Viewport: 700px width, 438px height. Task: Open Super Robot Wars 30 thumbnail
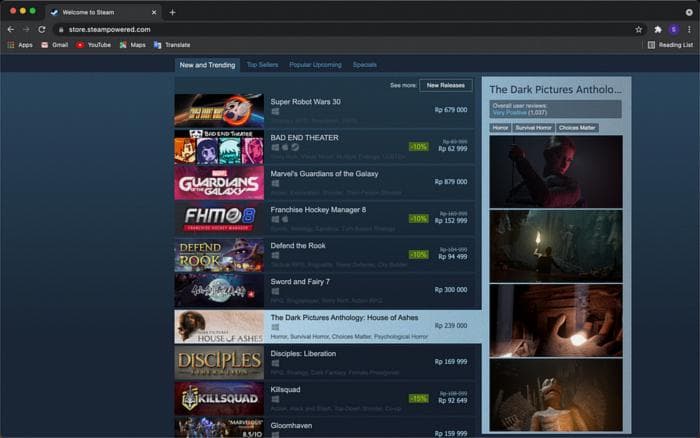coord(219,110)
